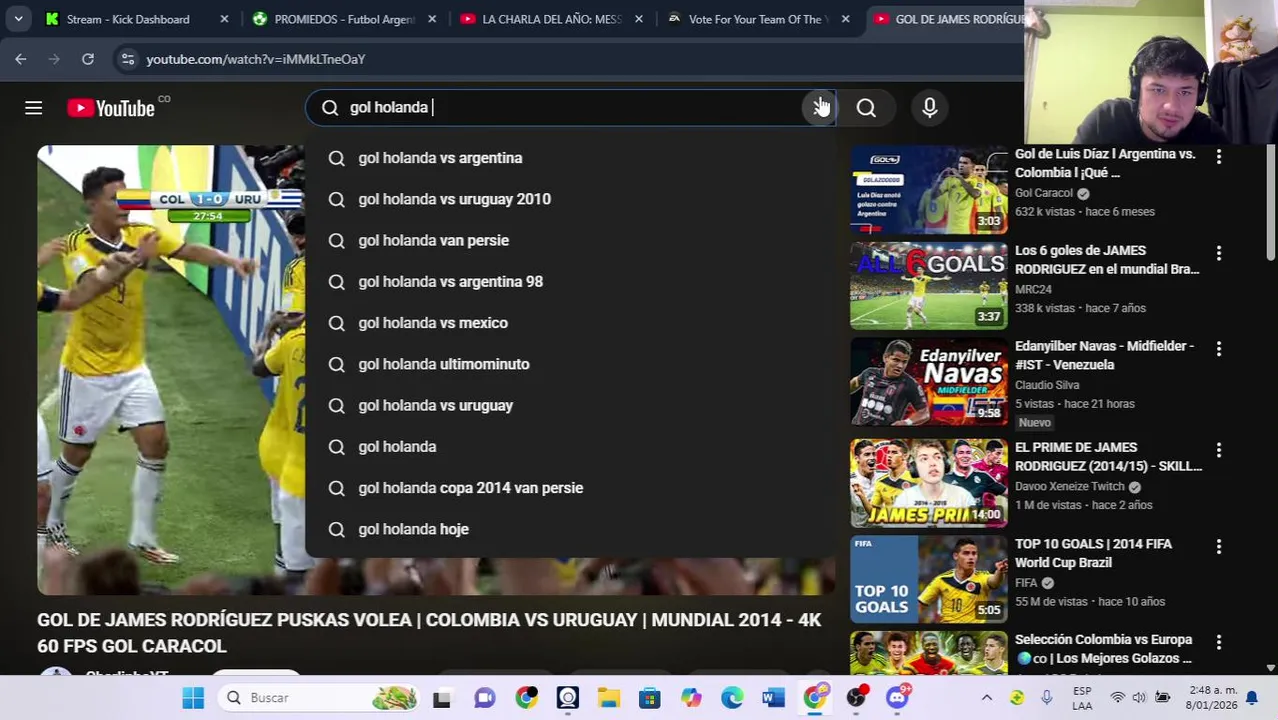Open the tab search dropdown arrow

[x=18, y=19]
